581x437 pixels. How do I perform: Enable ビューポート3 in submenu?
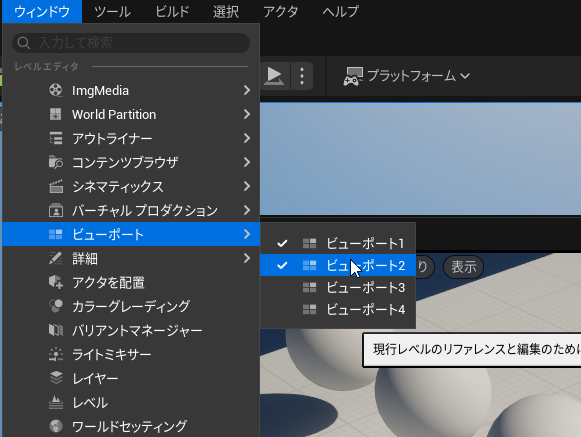point(338,288)
